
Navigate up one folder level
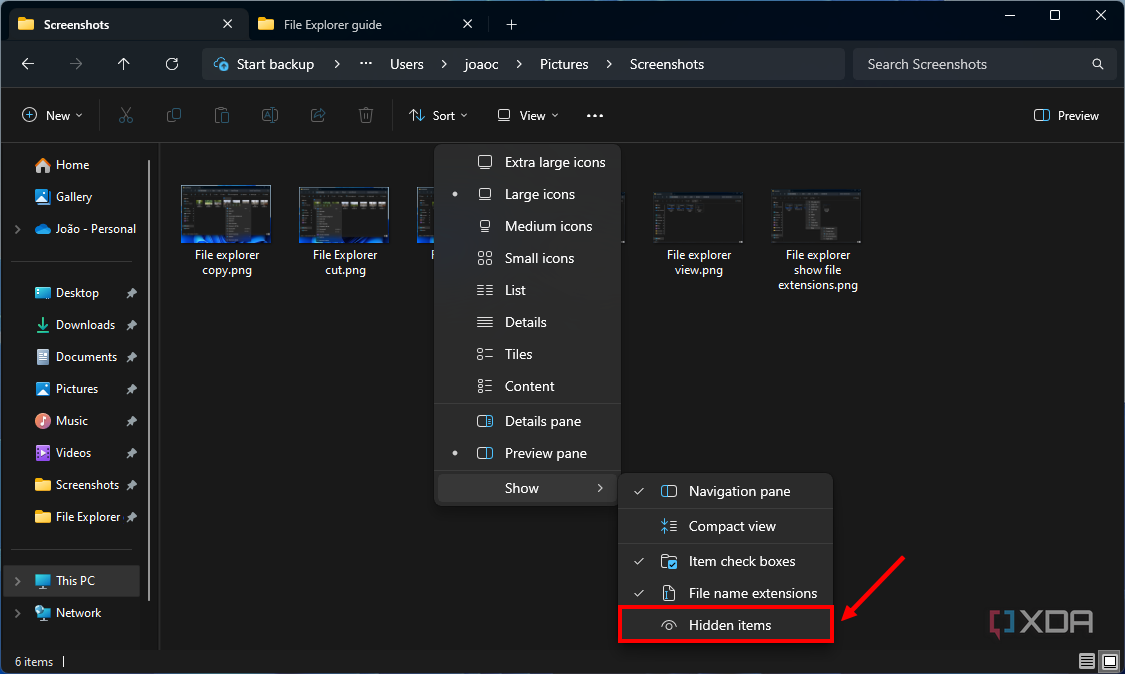[123, 64]
